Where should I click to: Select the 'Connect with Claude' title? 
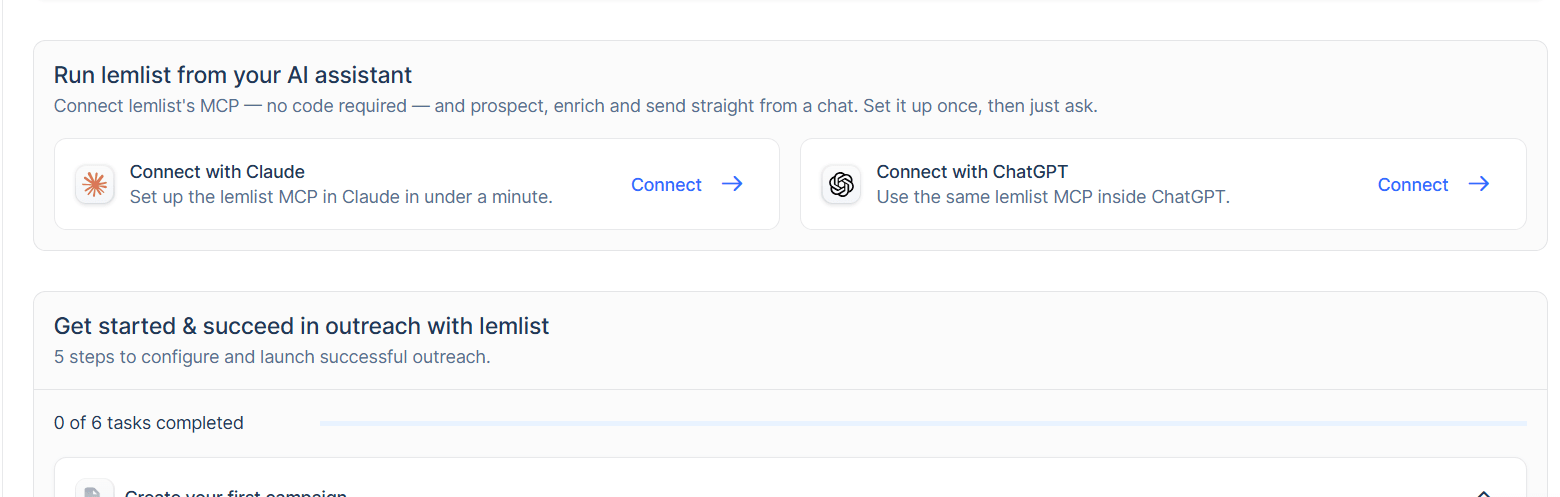tap(217, 172)
